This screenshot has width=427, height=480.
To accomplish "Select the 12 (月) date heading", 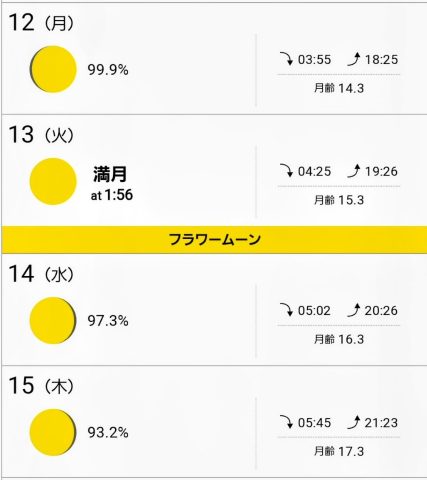I will pyautogui.click(x=41, y=23).
